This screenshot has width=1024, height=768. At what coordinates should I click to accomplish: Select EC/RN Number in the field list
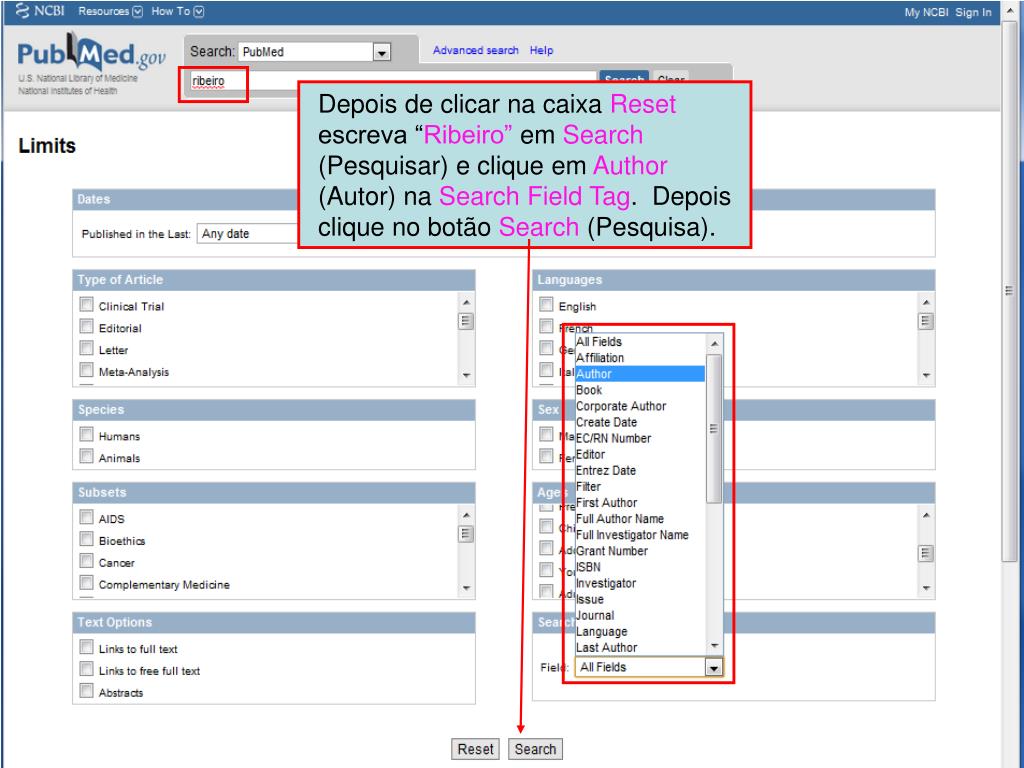(639, 438)
